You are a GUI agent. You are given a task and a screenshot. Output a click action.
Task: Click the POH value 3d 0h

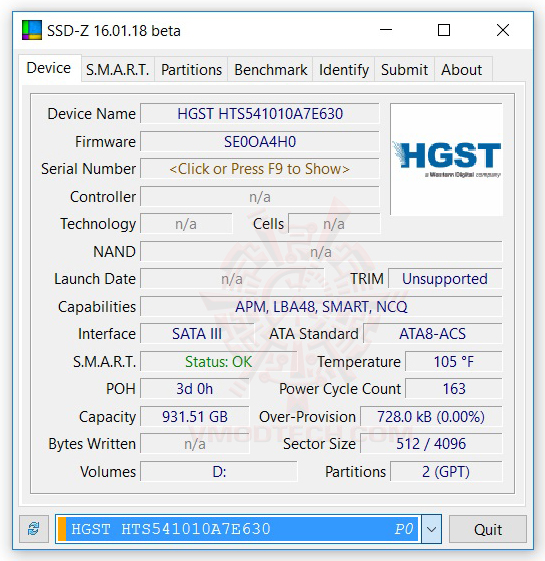tap(195, 389)
